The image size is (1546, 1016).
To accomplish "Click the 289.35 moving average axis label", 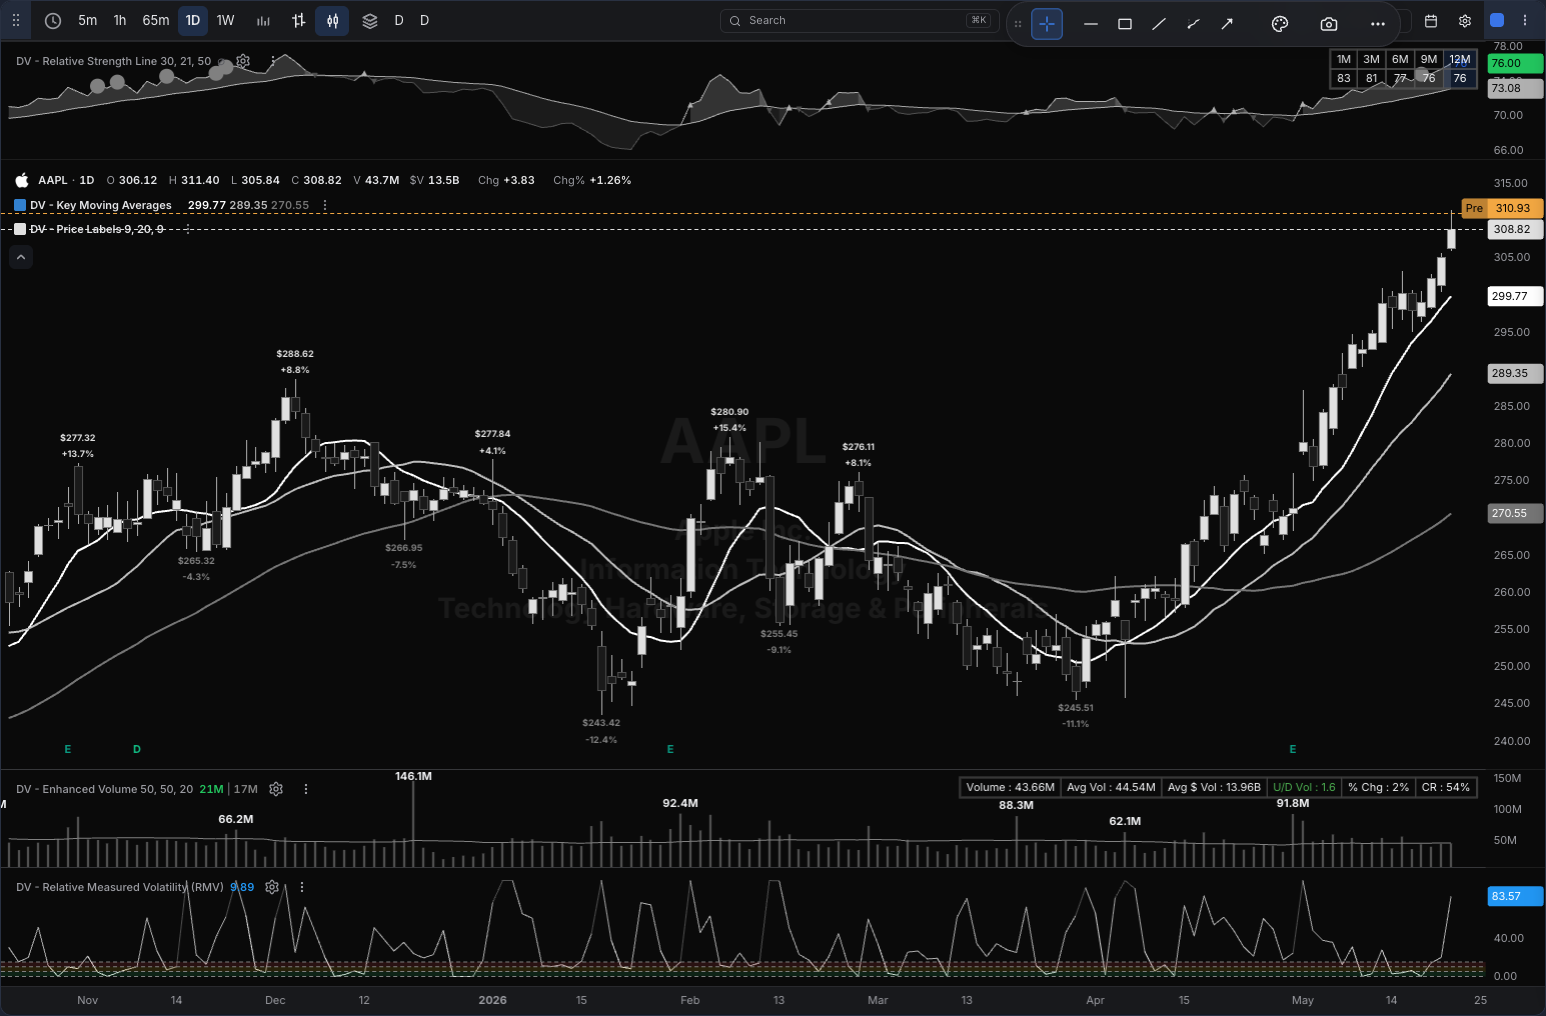I will [x=1516, y=373].
